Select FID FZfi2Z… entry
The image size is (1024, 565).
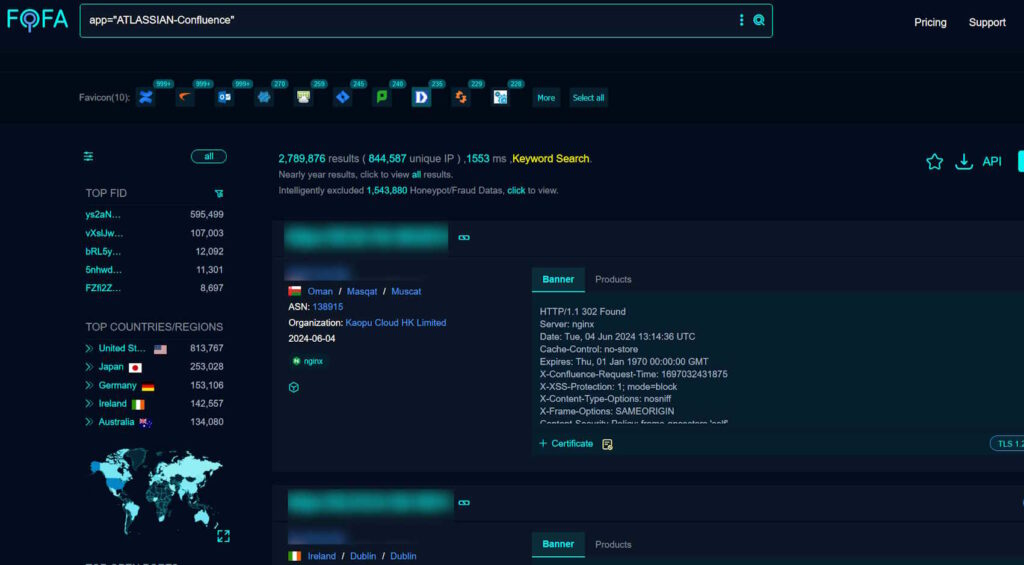pyautogui.click(x=103, y=288)
